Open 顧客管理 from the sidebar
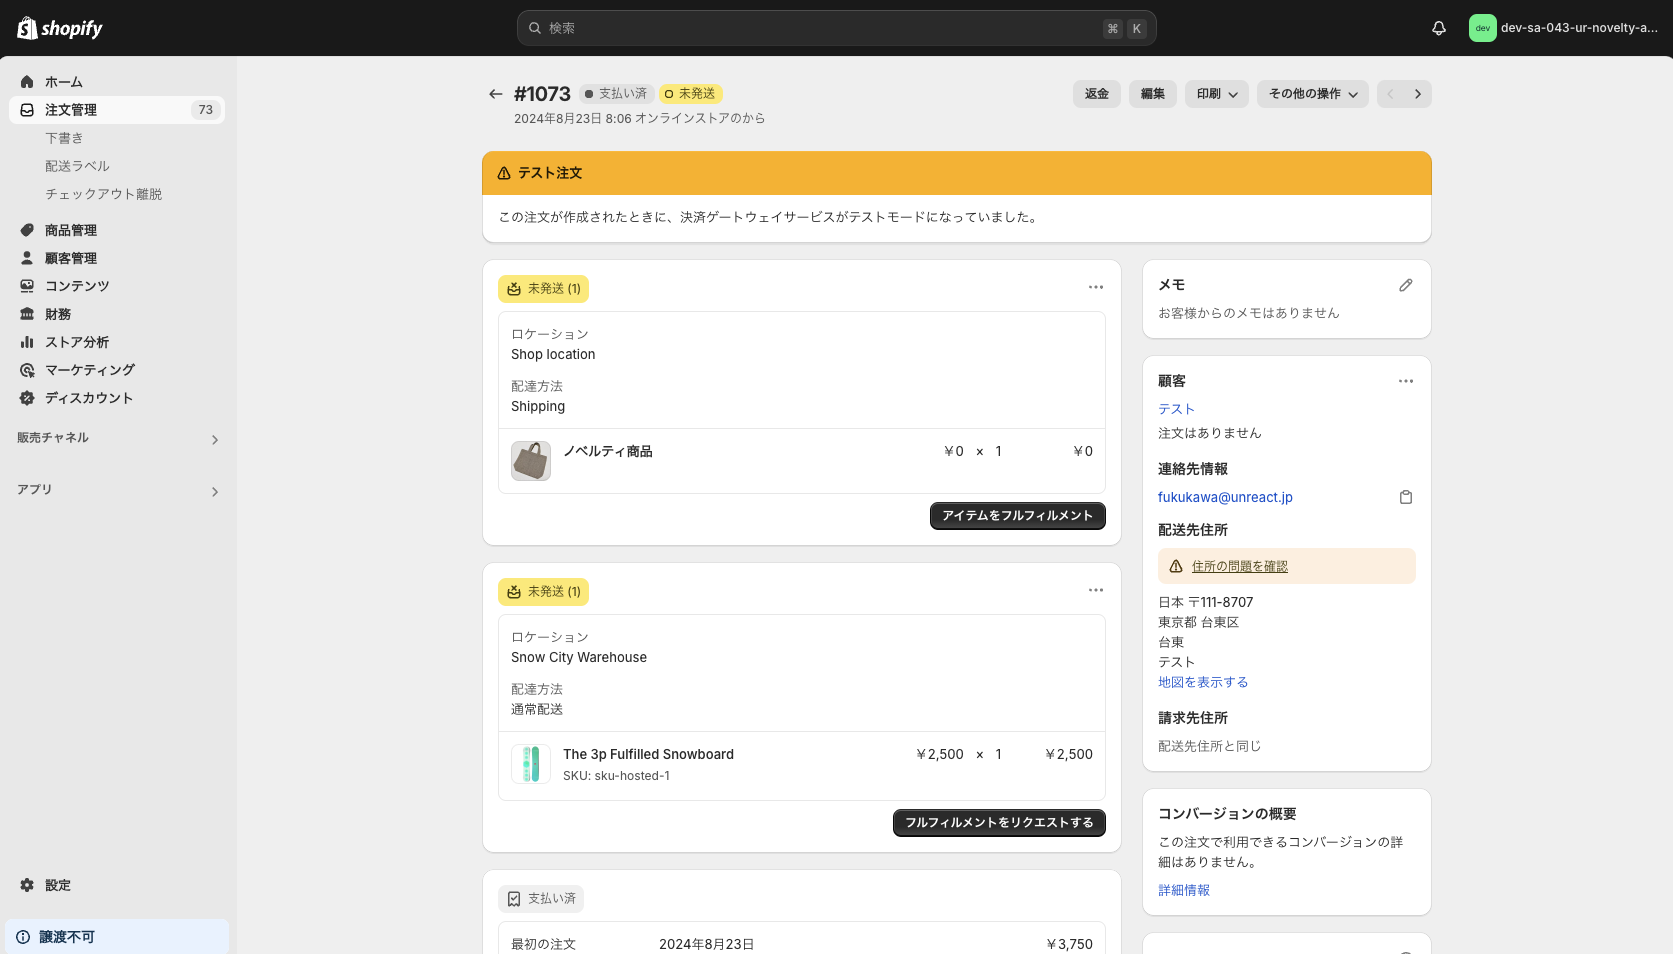Image resolution: width=1673 pixels, height=954 pixels. [70, 257]
